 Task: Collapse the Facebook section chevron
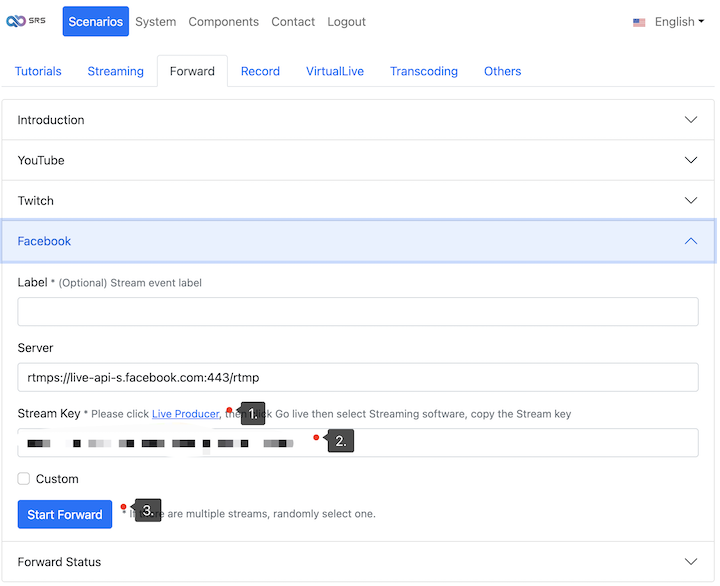coord(691,241)
